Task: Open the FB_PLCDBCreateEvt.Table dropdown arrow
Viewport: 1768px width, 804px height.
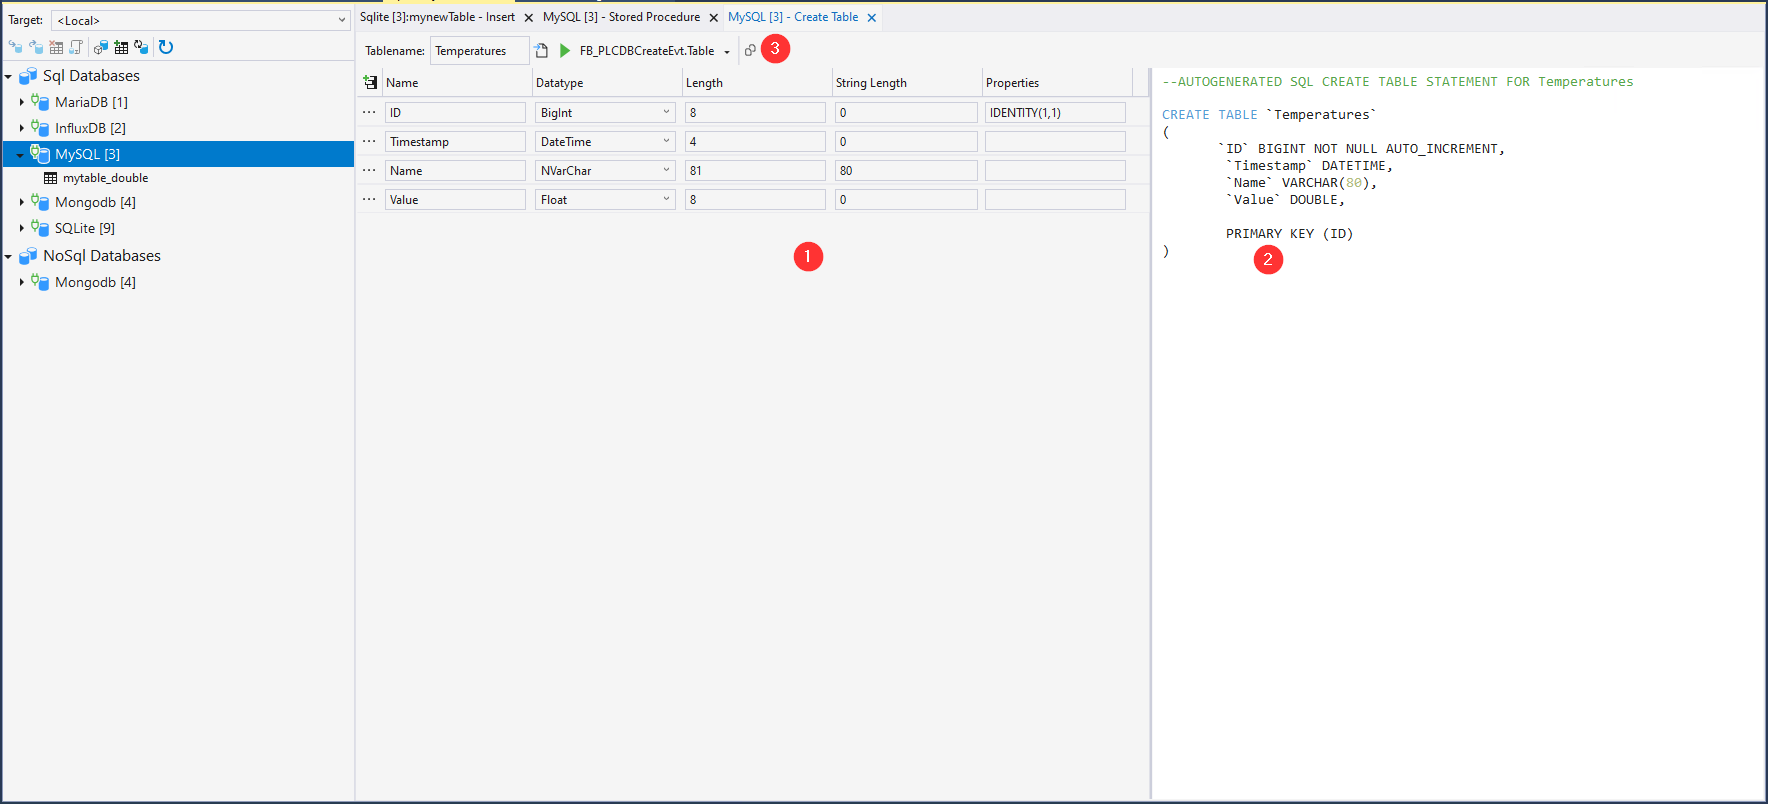Action: coord(727,51)
